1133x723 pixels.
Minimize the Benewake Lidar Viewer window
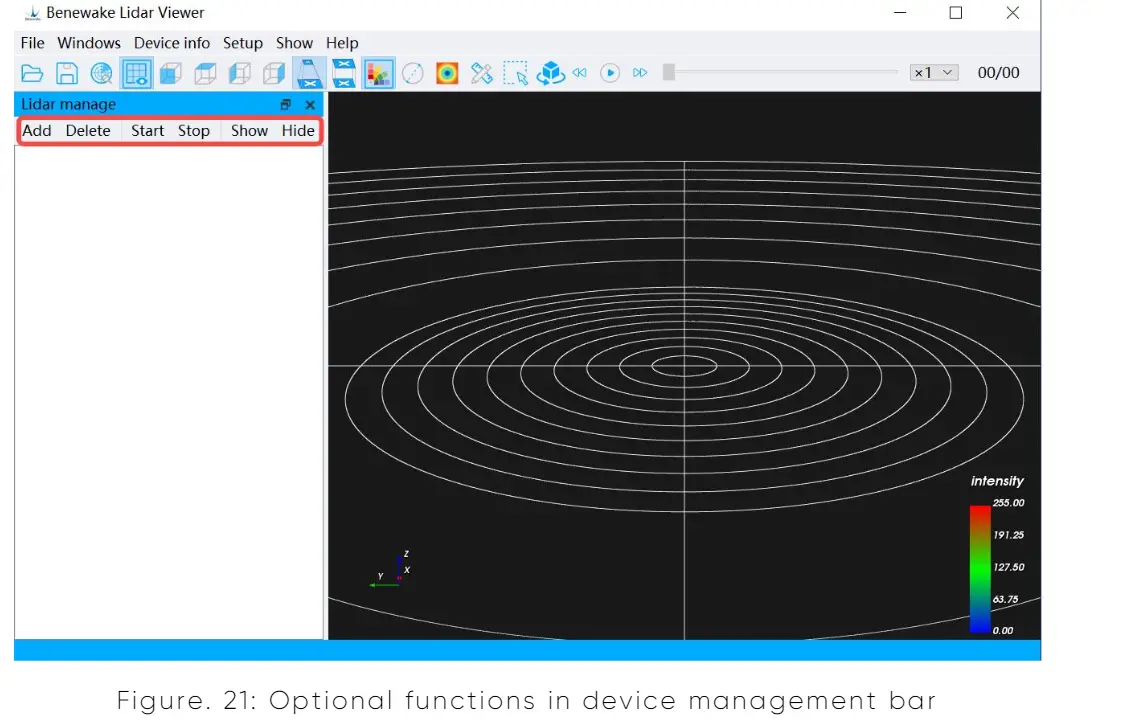pyautogui.click(x=900, y=13)
